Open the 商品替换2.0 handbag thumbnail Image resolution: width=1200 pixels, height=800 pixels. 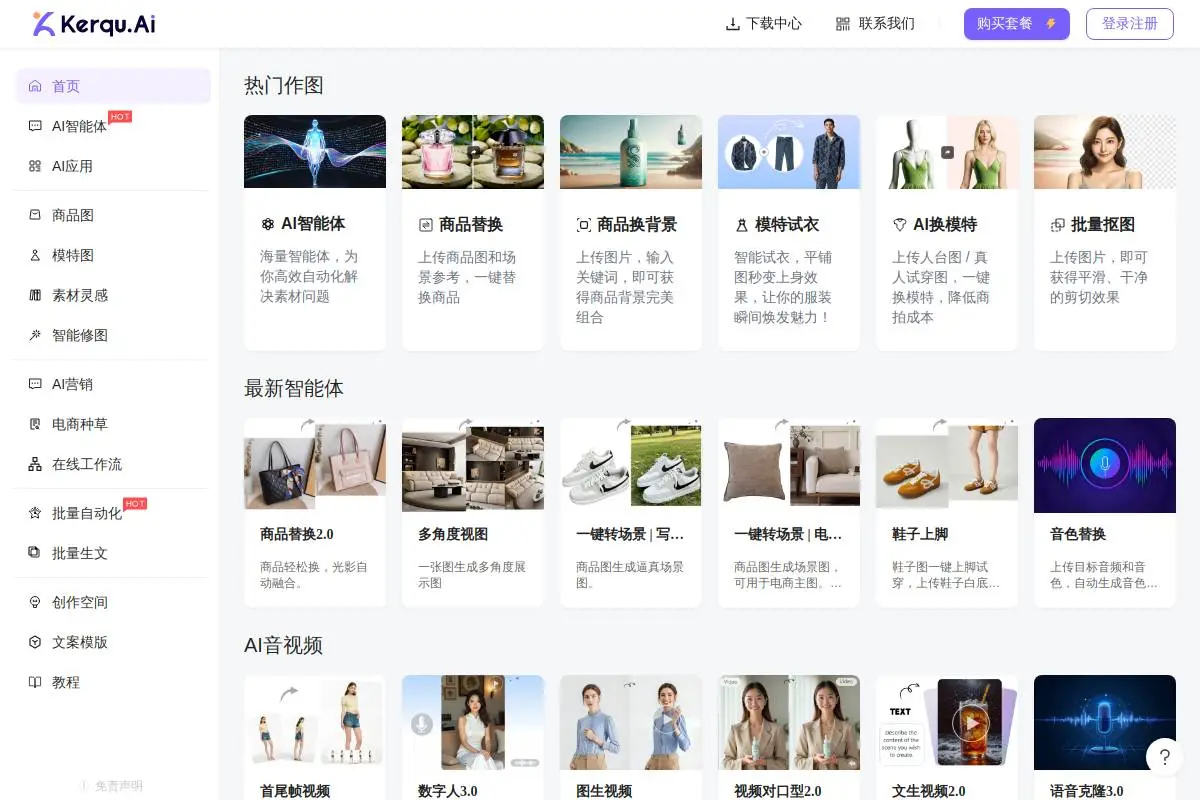(315, 465)
